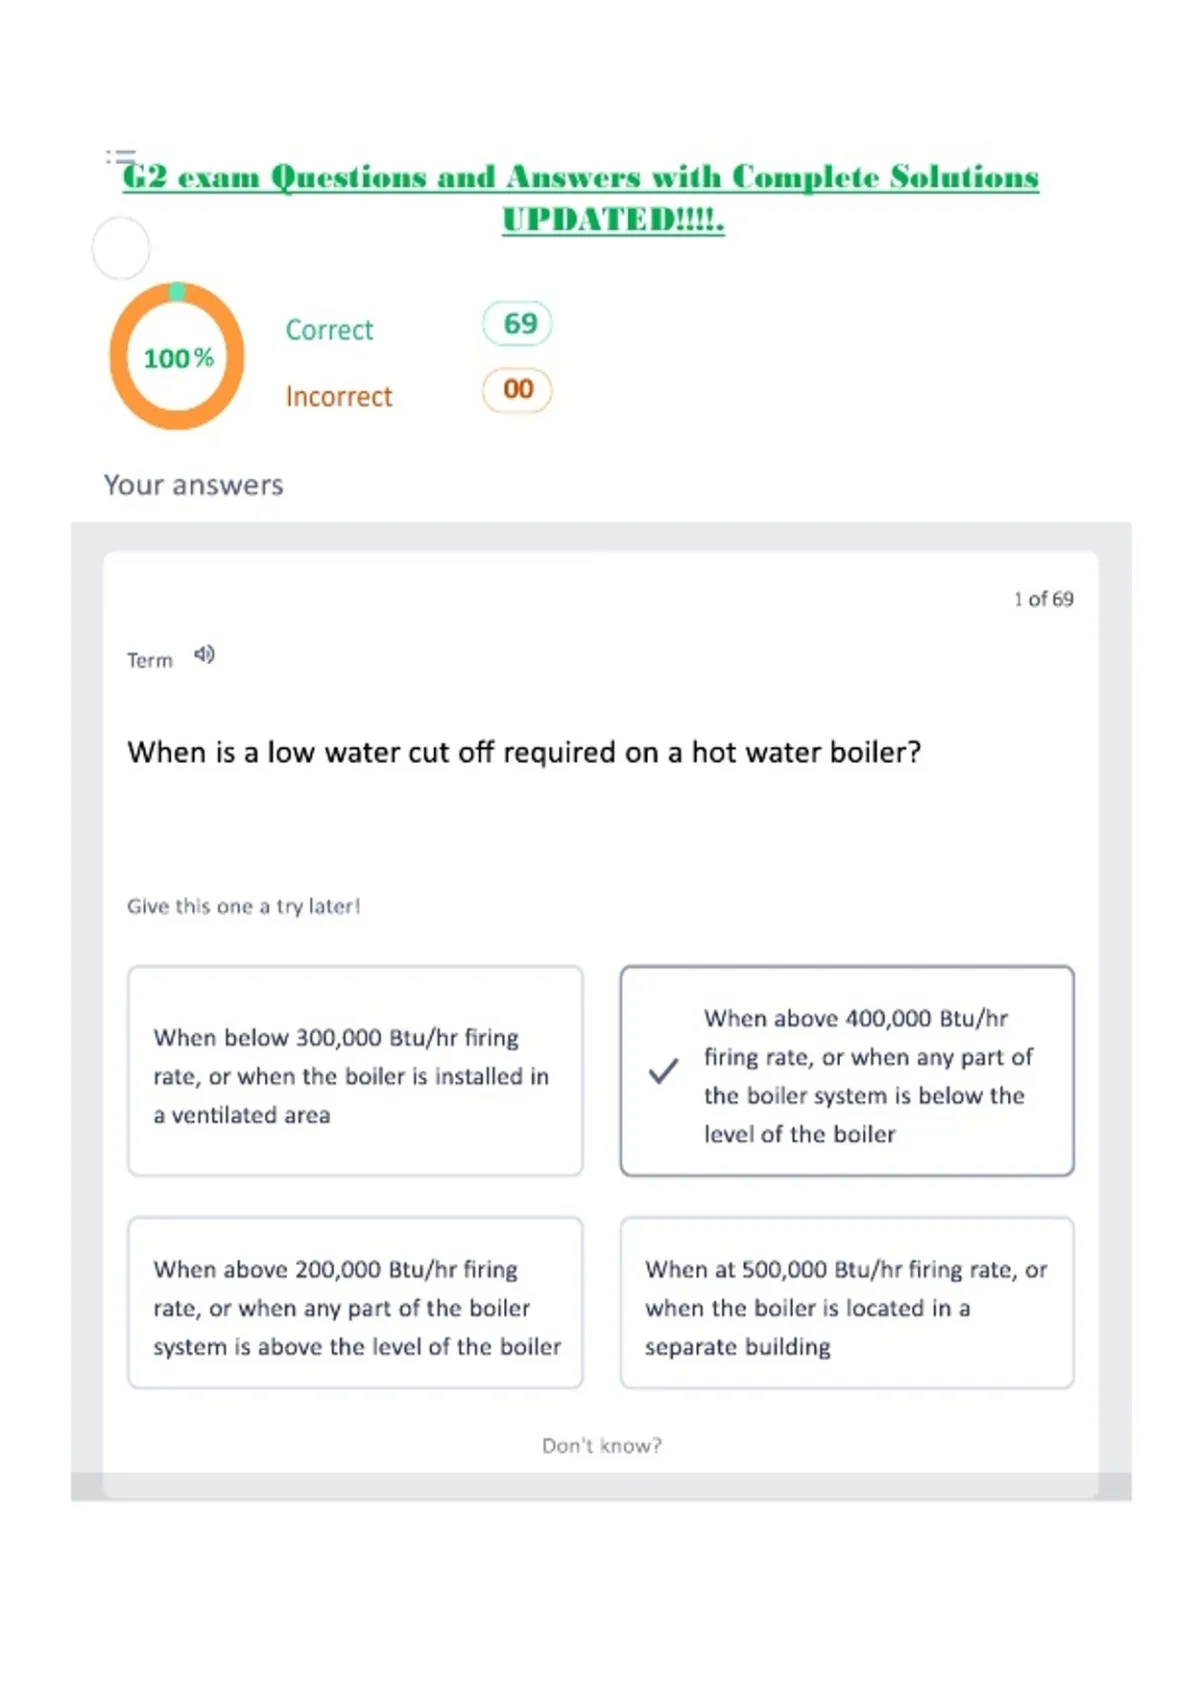The width and height of the screenshot is (1200, 1700).
Task: Click the 'Incorrect' label
Action: pos(339,396)
